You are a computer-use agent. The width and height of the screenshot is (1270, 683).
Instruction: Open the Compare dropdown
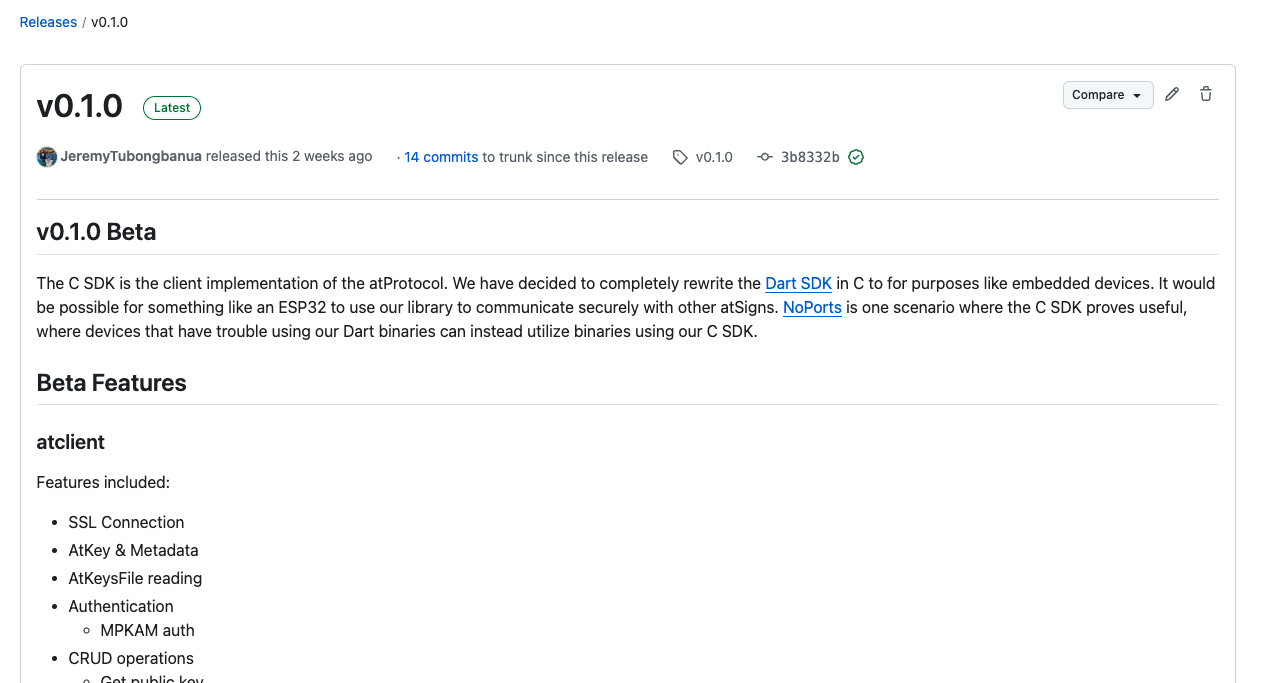coord(1108,95)
